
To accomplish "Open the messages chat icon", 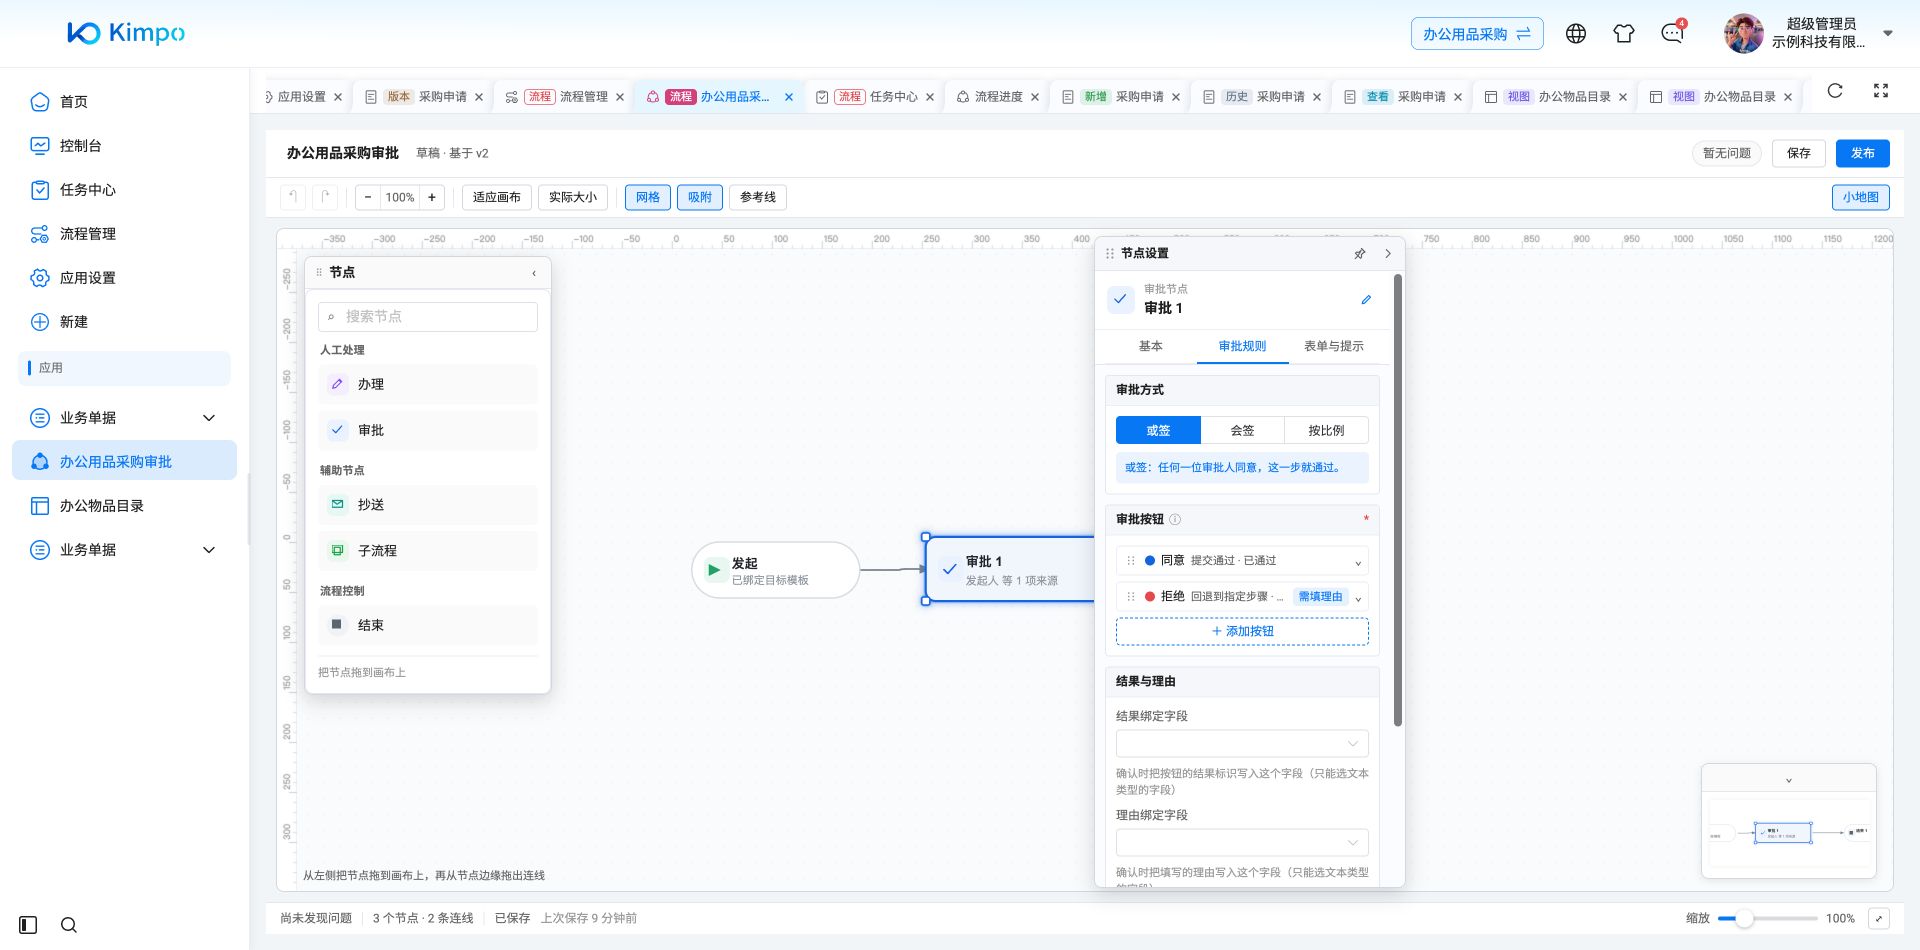I will [x=1672, y=34].
